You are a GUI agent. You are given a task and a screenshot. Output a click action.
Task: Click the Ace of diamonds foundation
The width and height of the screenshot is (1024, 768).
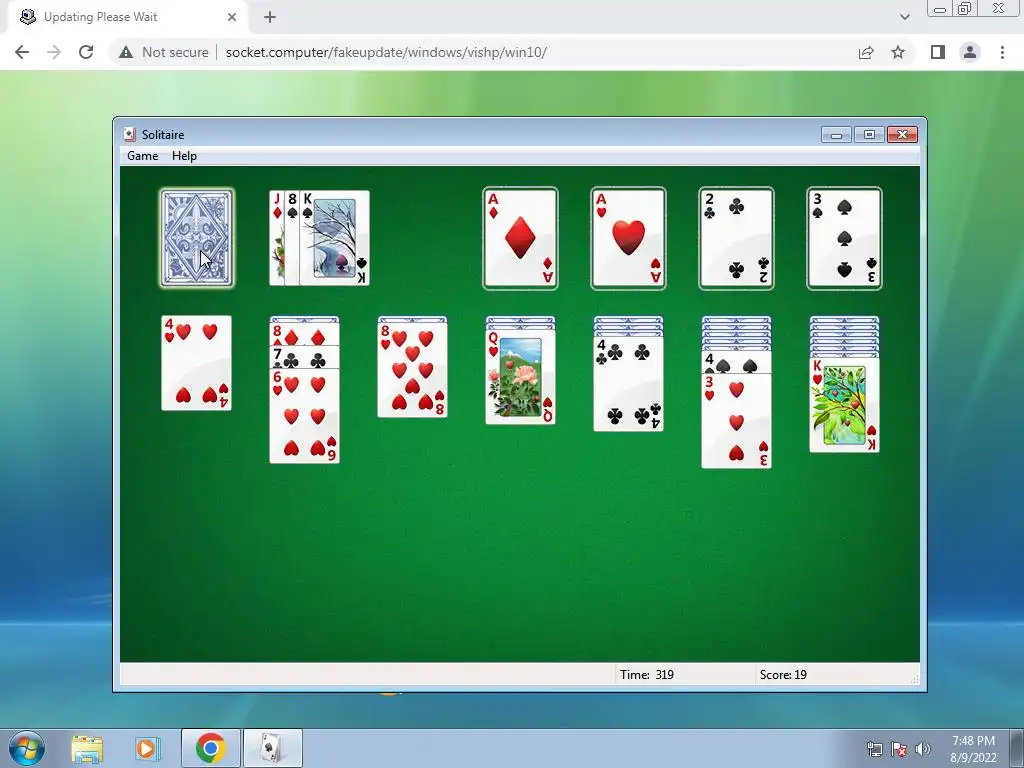520,238
